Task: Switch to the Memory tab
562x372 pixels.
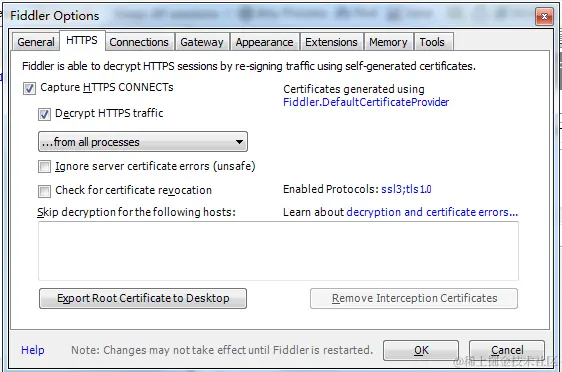Action: 389,42
